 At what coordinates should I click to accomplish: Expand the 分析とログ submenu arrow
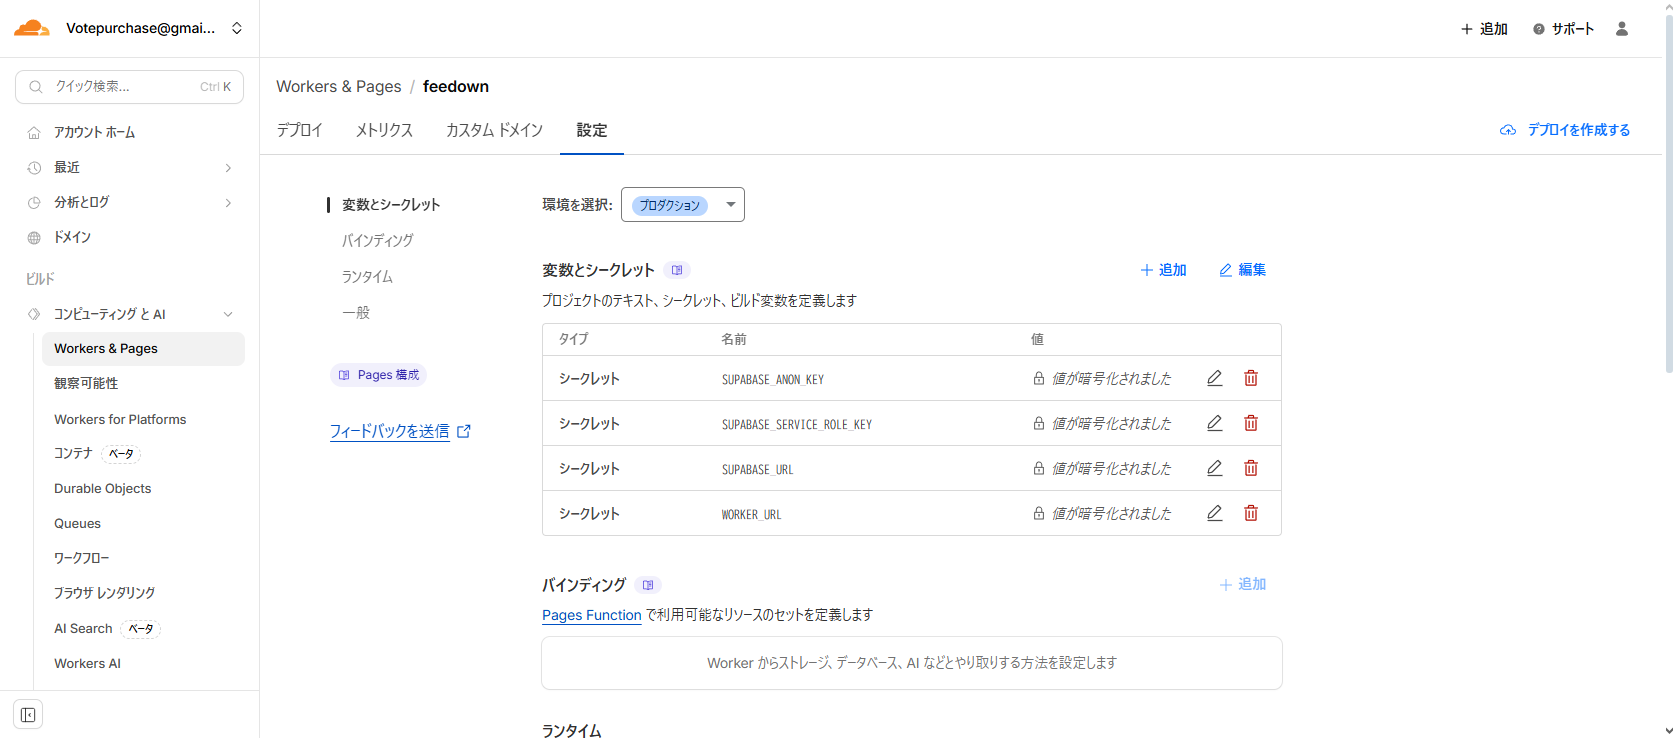point(228,203)
